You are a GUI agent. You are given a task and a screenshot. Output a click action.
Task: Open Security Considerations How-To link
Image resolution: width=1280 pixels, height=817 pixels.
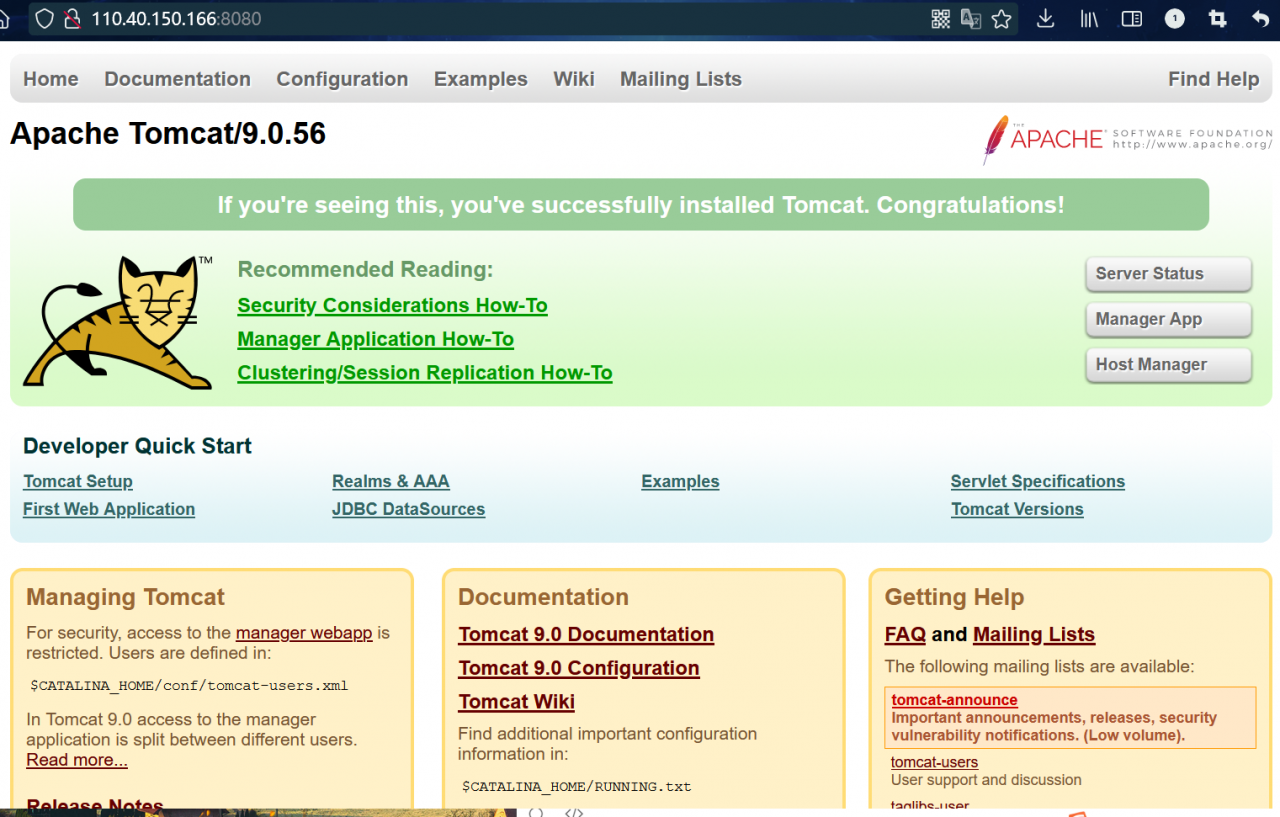click(x=392, y=305)
